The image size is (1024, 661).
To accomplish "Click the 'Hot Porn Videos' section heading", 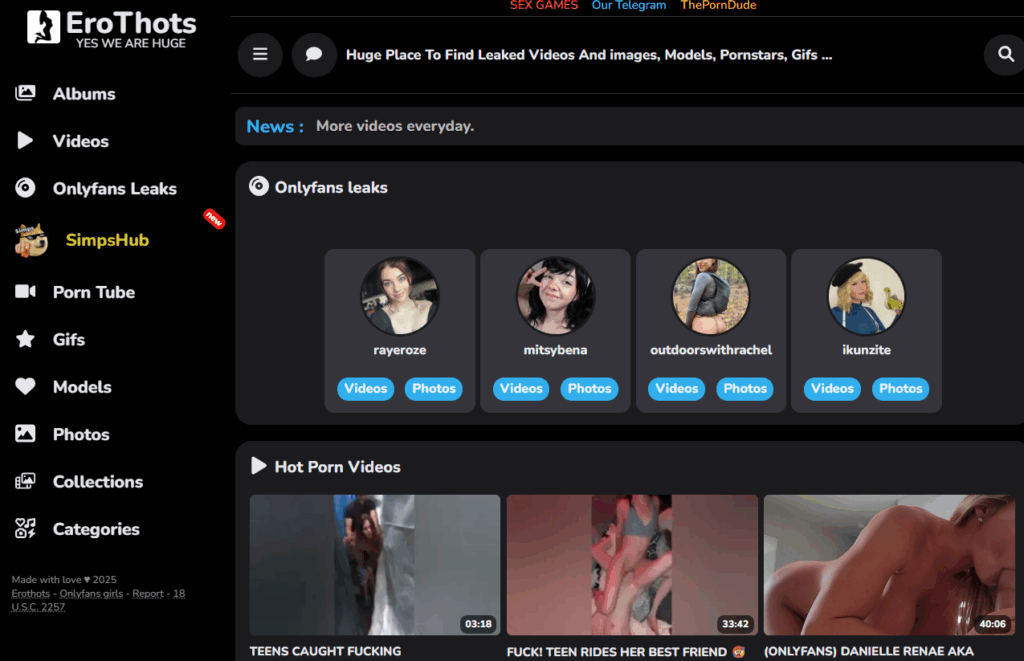I will 338,467.
